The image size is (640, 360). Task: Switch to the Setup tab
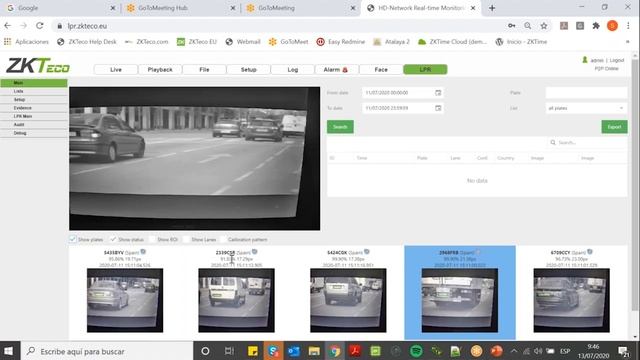point(249,70)
